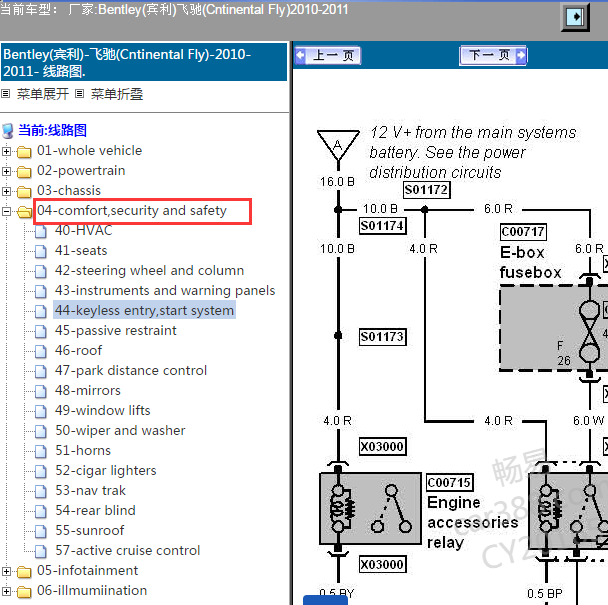The image size is (608, 605).
Task: Click the folder icon of 02-powertrain
Action: (x=24, y=171)
